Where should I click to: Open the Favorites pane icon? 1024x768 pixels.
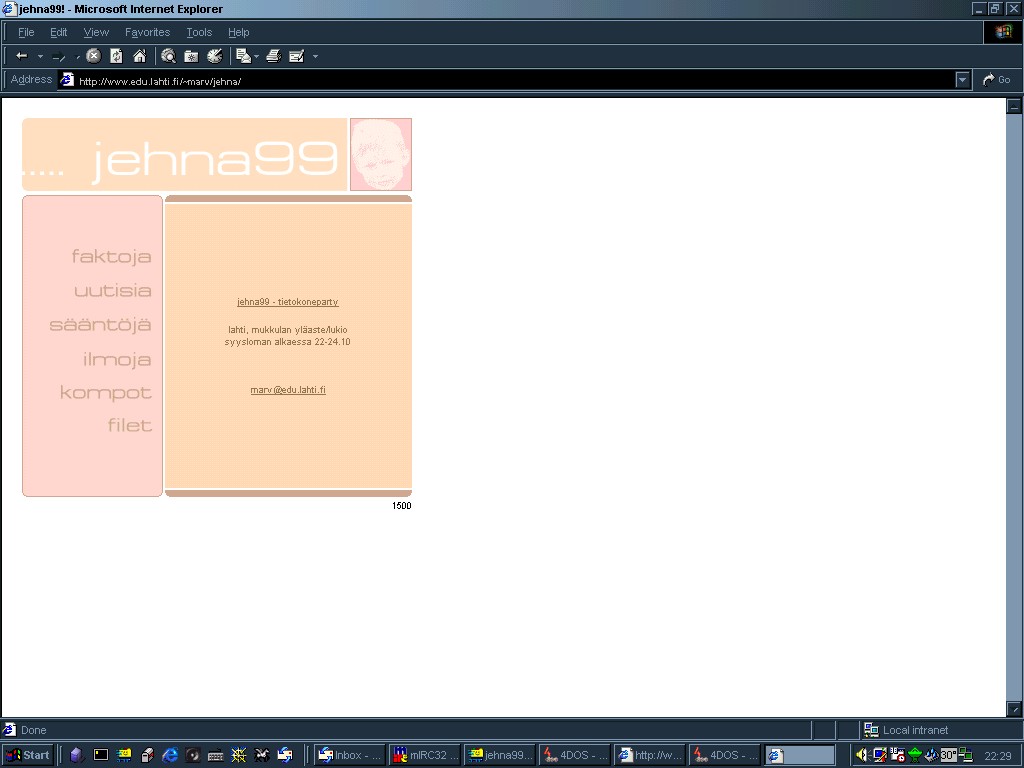[191, 56]
